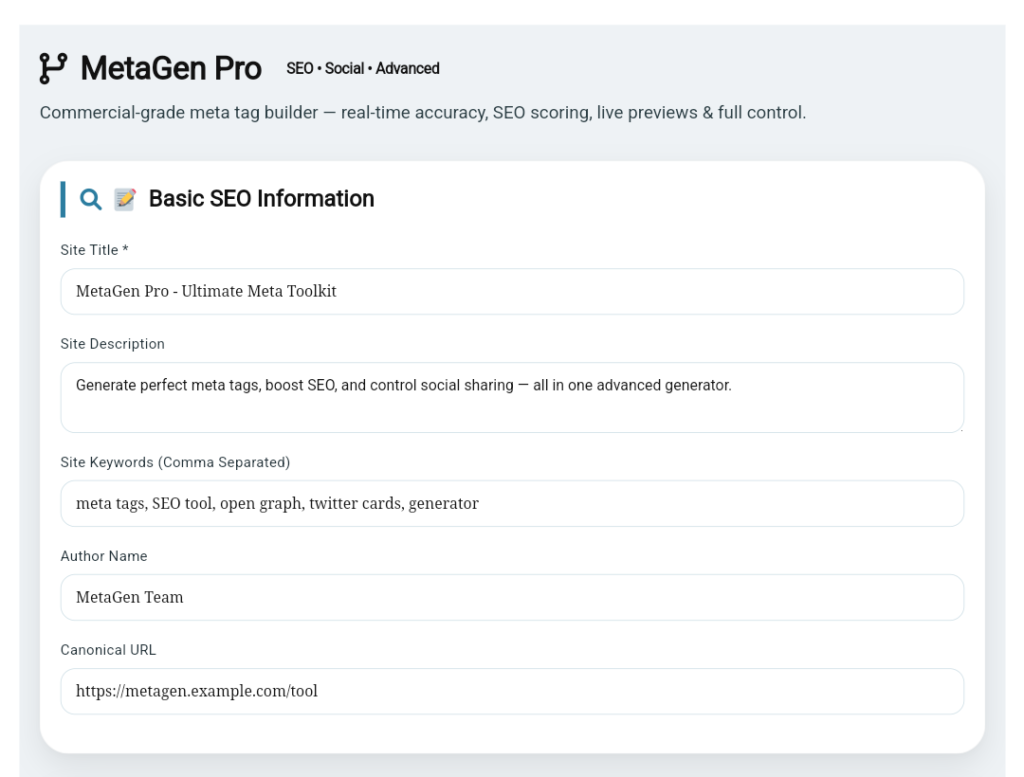This screenshot has width=1024, height=777.
Task: Click the Author Name label
Action: [104, 556]
